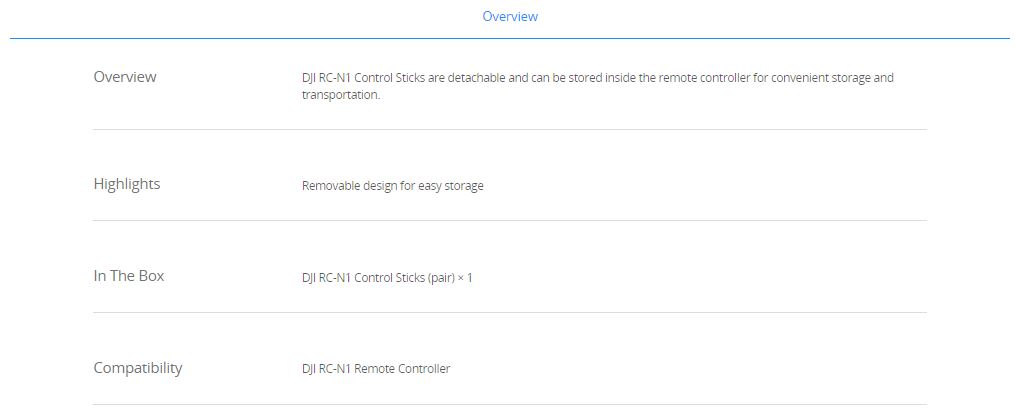Click the blue line under Overview tab
1015x418 pixels.
(x=509, y=38)
